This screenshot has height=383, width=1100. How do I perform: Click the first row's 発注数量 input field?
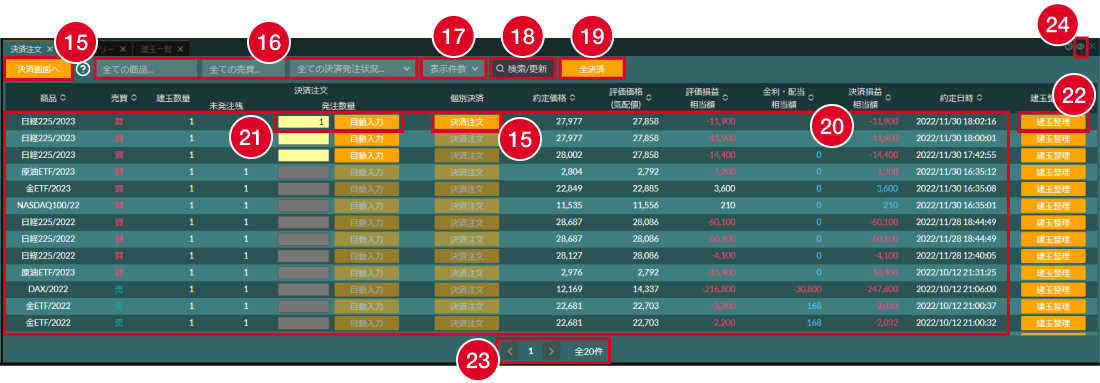point(304,121)
